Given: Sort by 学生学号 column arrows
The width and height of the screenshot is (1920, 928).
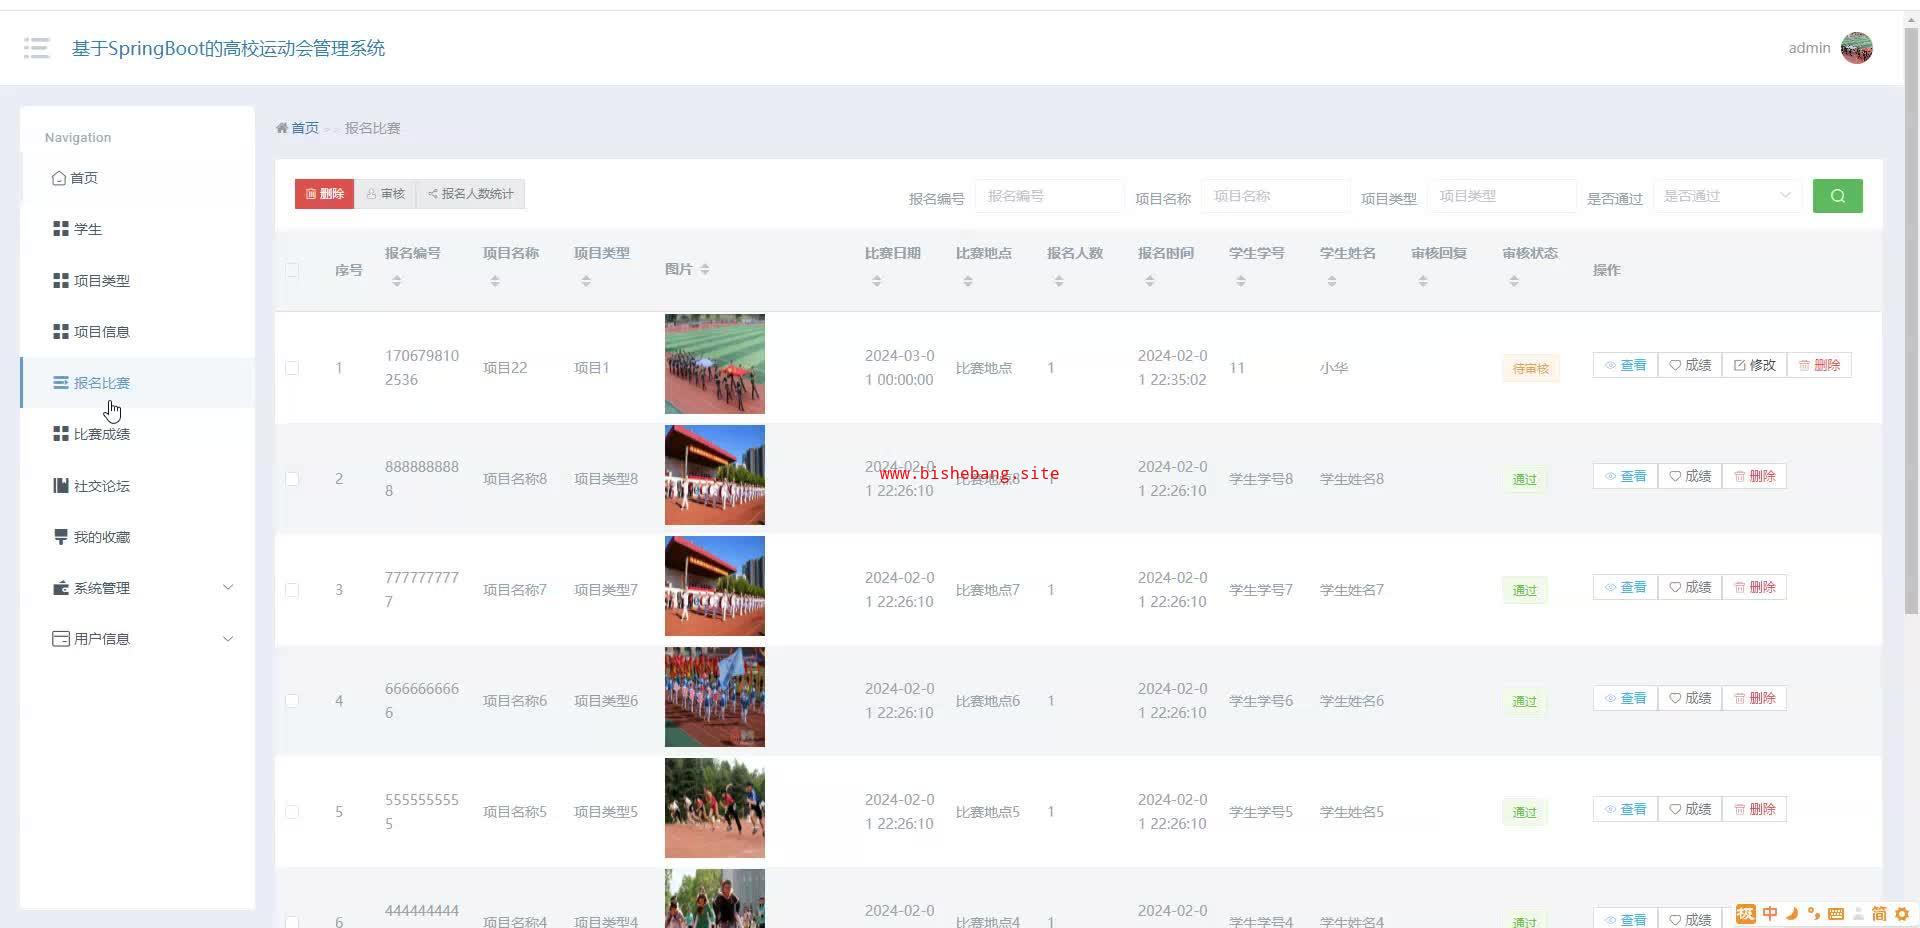Looking at the screenshot, I should [1241, 281].
